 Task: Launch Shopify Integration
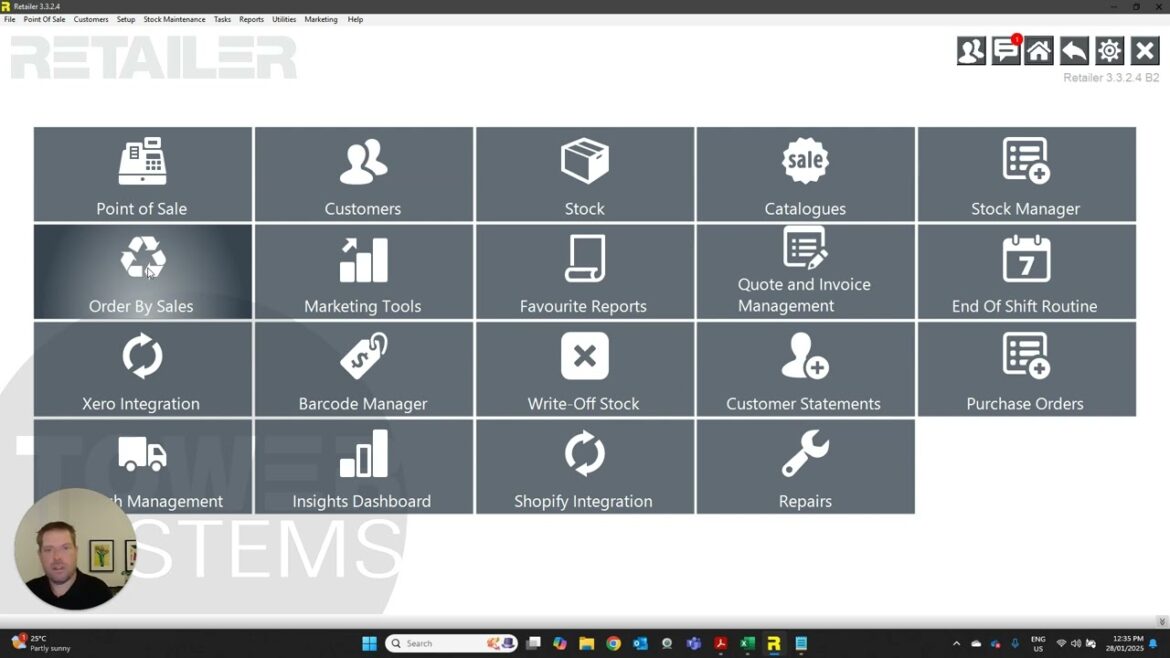coord(584,466)
